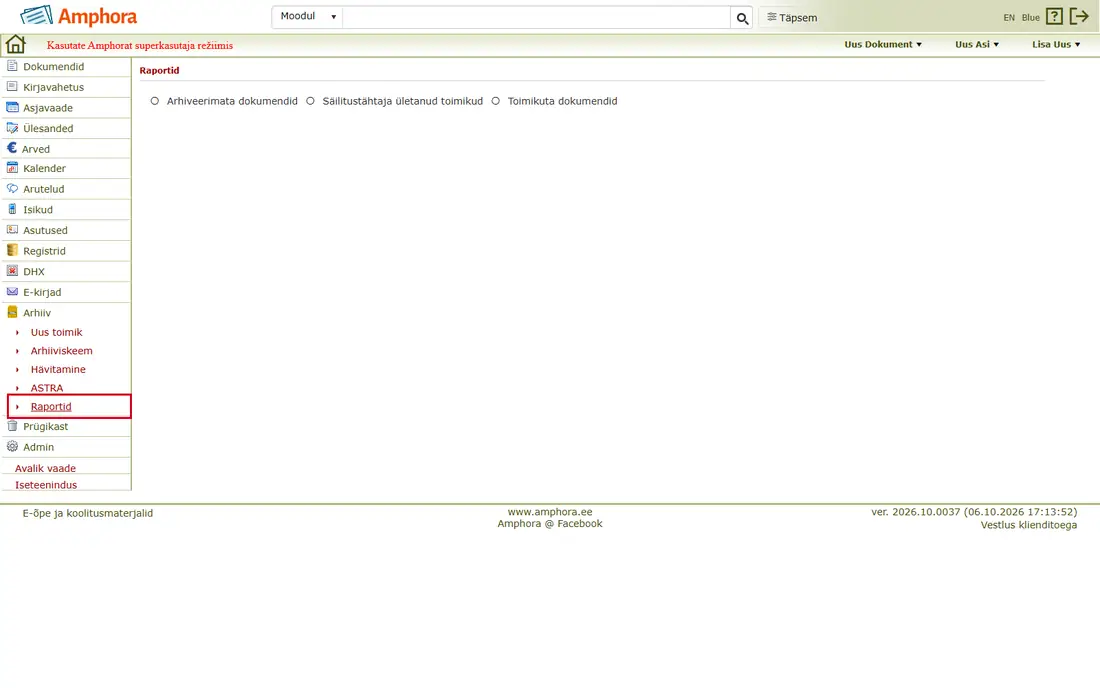Open the Lisa Uus dropdown menu

[1056, 44]
